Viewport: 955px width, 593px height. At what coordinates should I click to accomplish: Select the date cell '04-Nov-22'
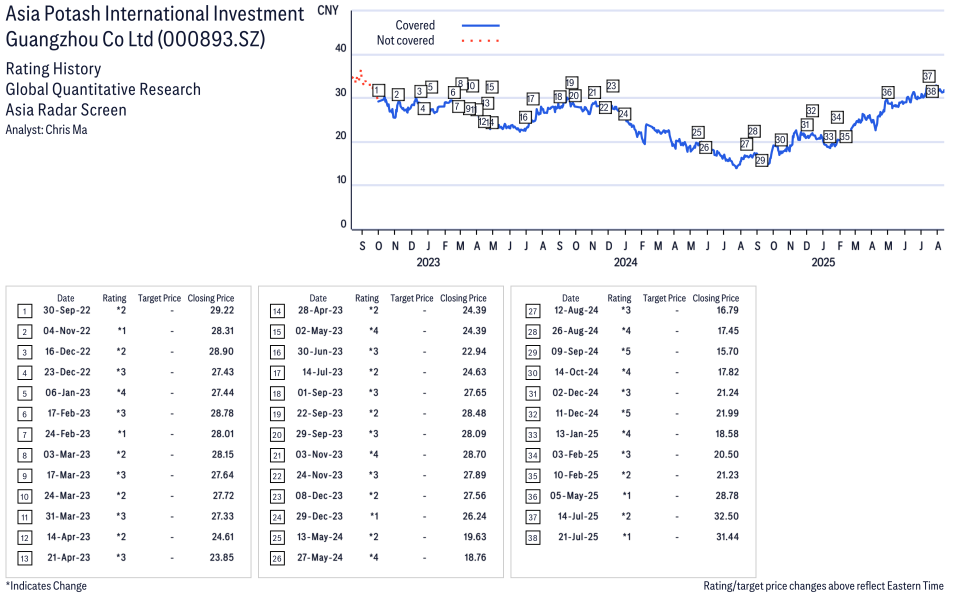pyautogui.click(x=66, y=331)
